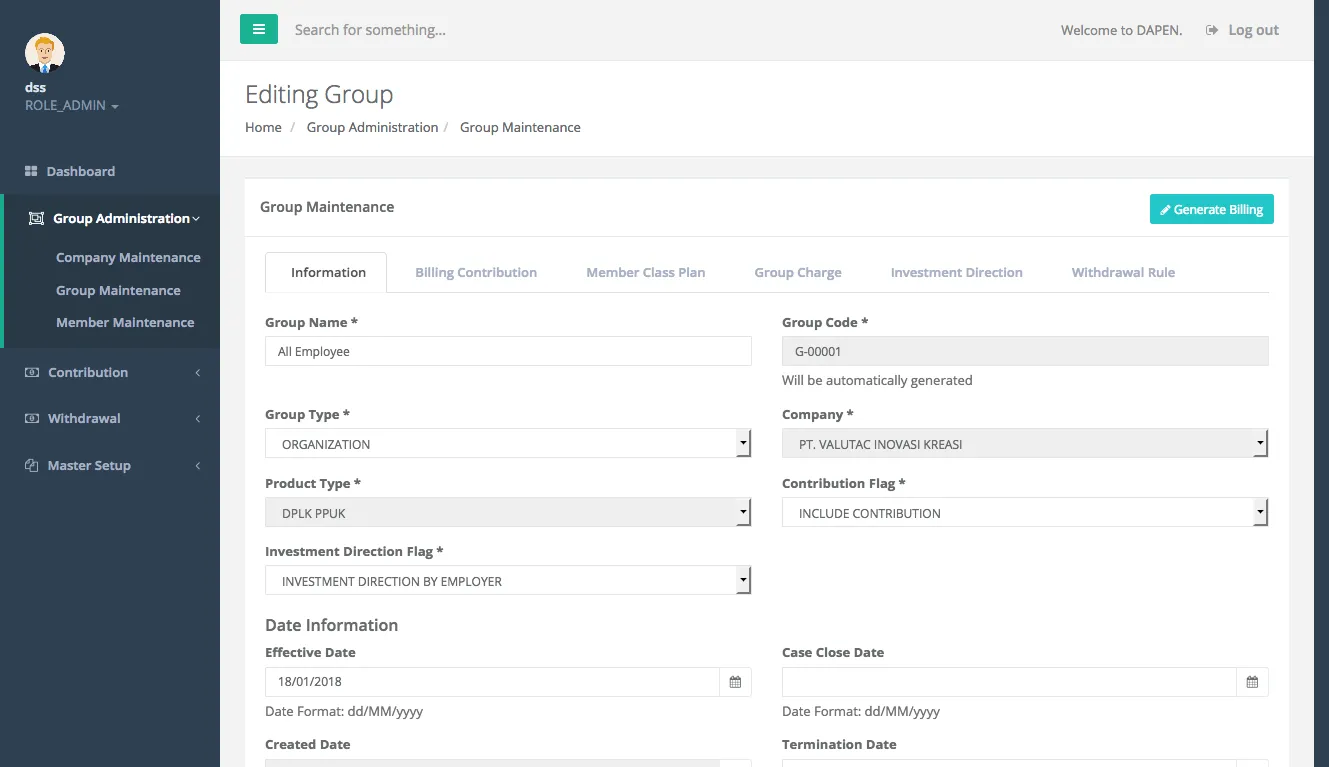The width and height of the screenshot is (1329, 767).
Task: Open Member Maintenance in sidebar
Action: [125, 322]
